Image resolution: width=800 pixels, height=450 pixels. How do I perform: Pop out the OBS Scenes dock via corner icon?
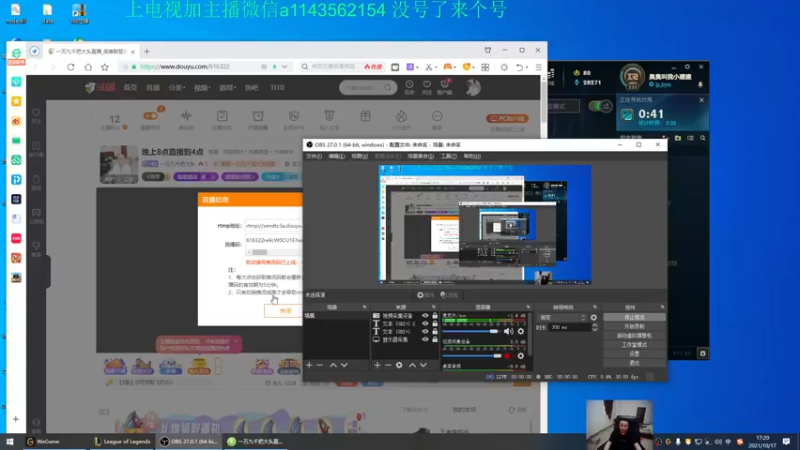(364, 307)
